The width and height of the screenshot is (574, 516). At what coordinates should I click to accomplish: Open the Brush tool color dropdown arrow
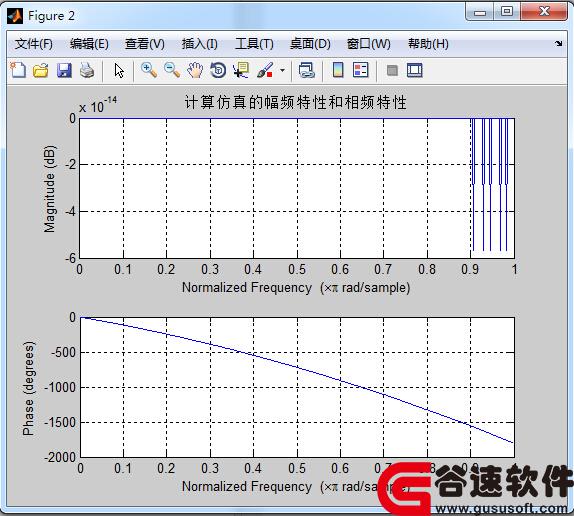(x=282, y=70)
